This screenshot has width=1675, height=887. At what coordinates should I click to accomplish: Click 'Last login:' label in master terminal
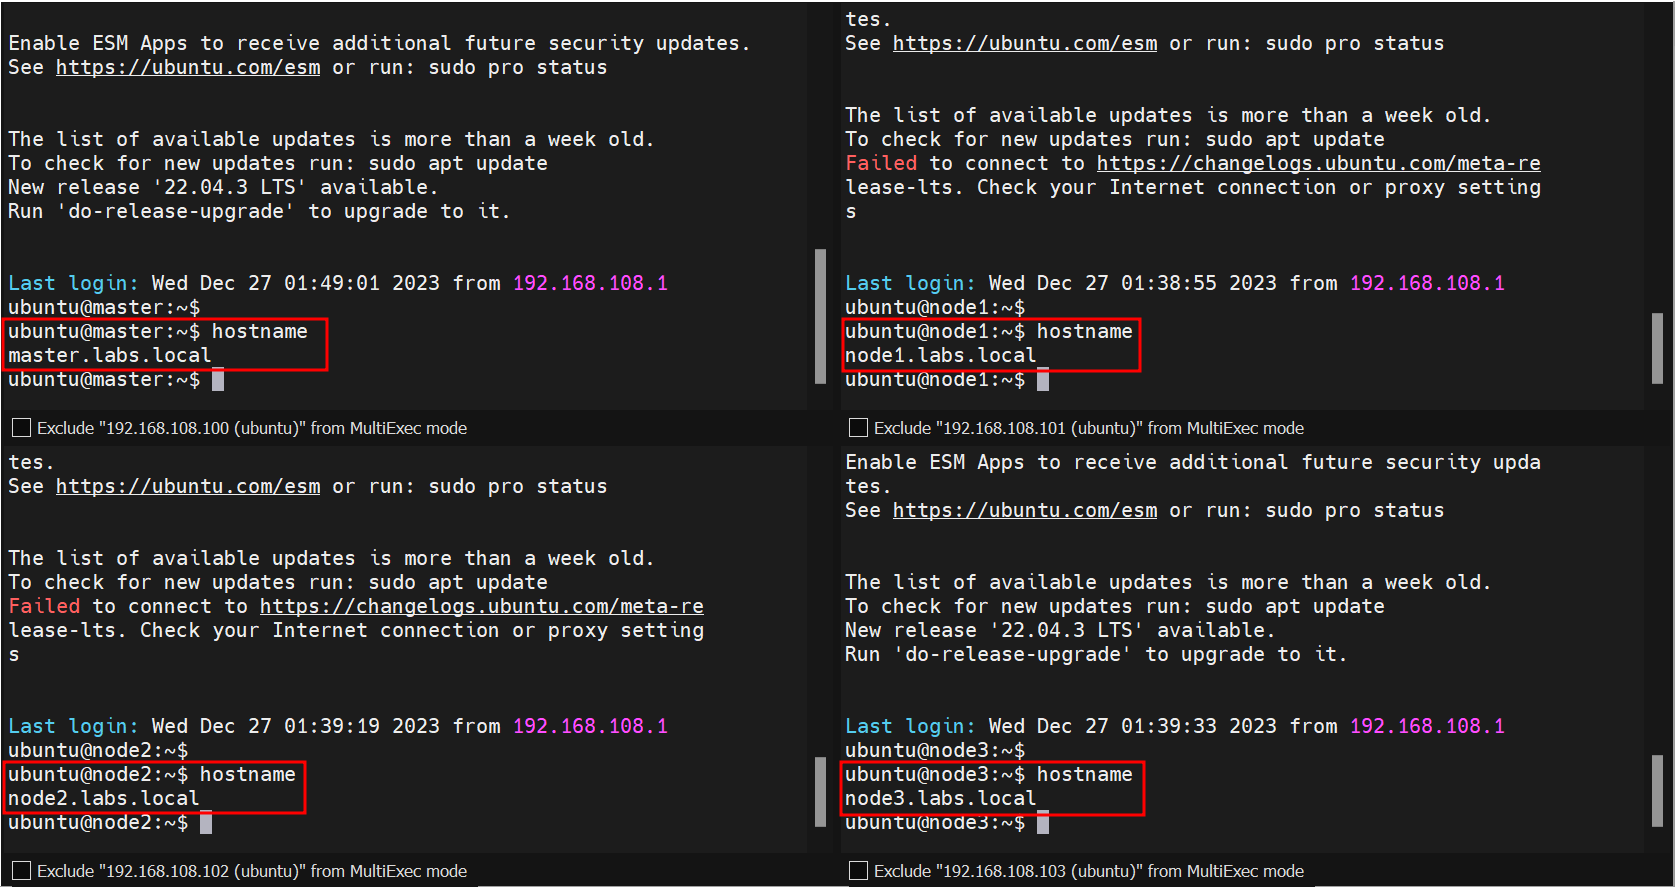tap(74, 284)
